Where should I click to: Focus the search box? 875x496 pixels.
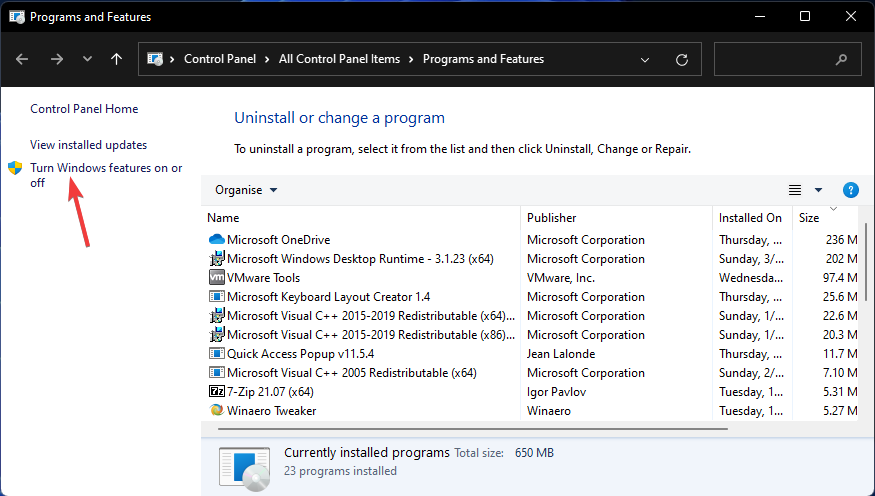pyautogui.click(x=787, y=59)
